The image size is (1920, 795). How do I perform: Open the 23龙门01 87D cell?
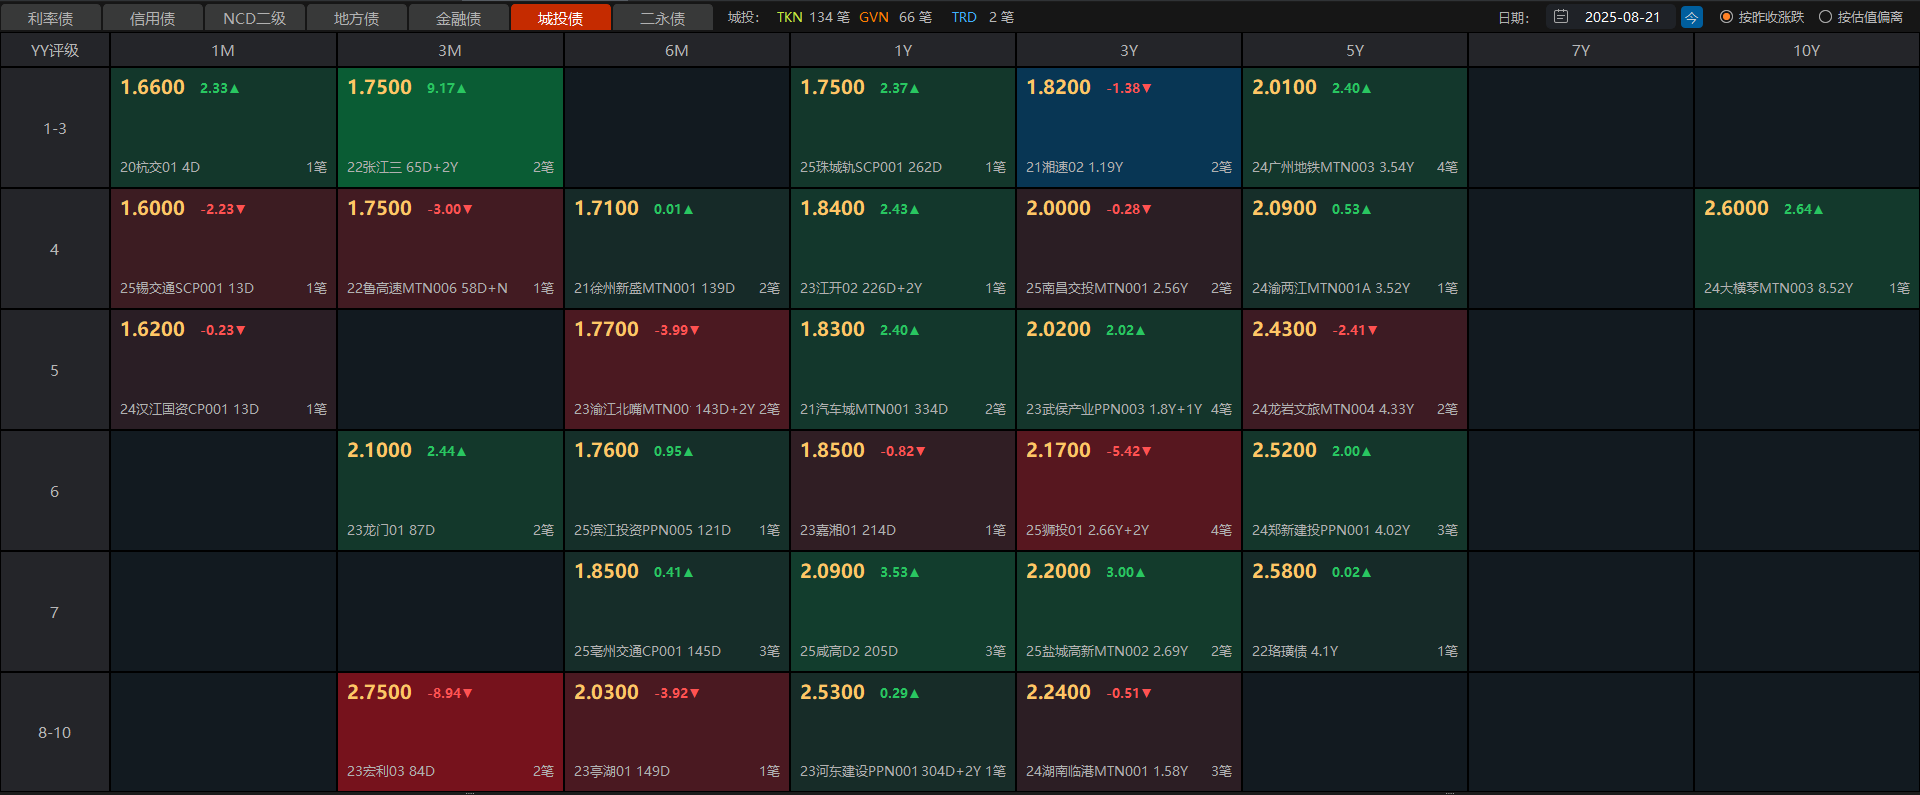pyautogui.click(x=450, y=490)
